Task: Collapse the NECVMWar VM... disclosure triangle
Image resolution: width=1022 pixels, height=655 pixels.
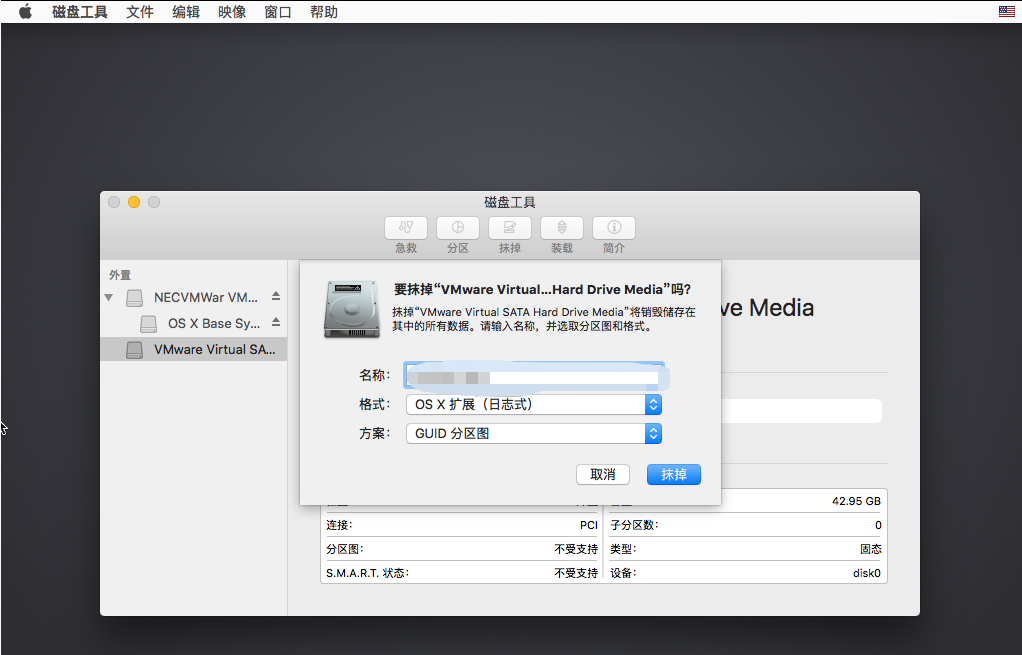Action: pos(109,297)
